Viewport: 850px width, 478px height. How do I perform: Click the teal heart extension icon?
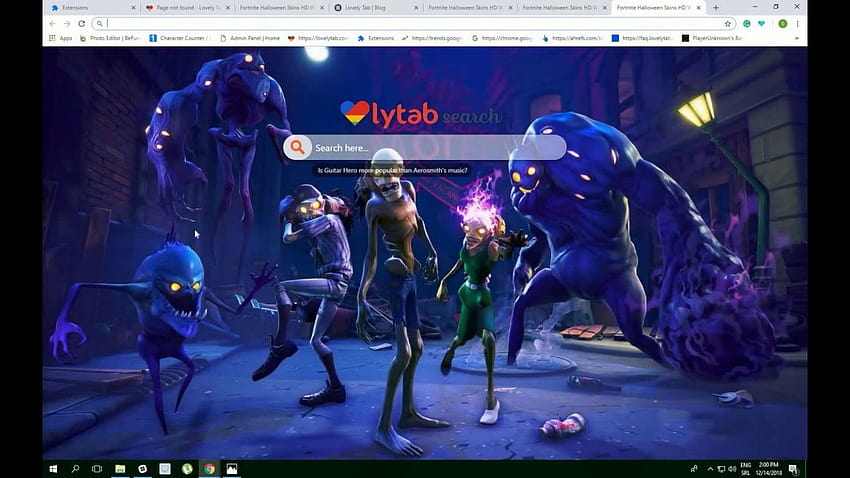(x=762, y=23)
